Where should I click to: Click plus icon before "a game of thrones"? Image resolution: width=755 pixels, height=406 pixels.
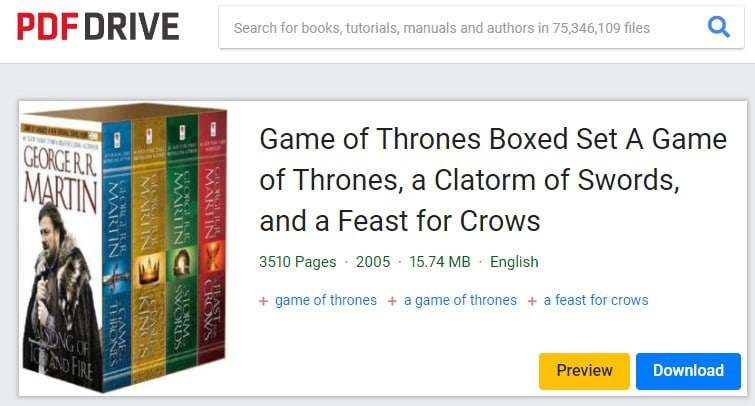click(393, 301)
